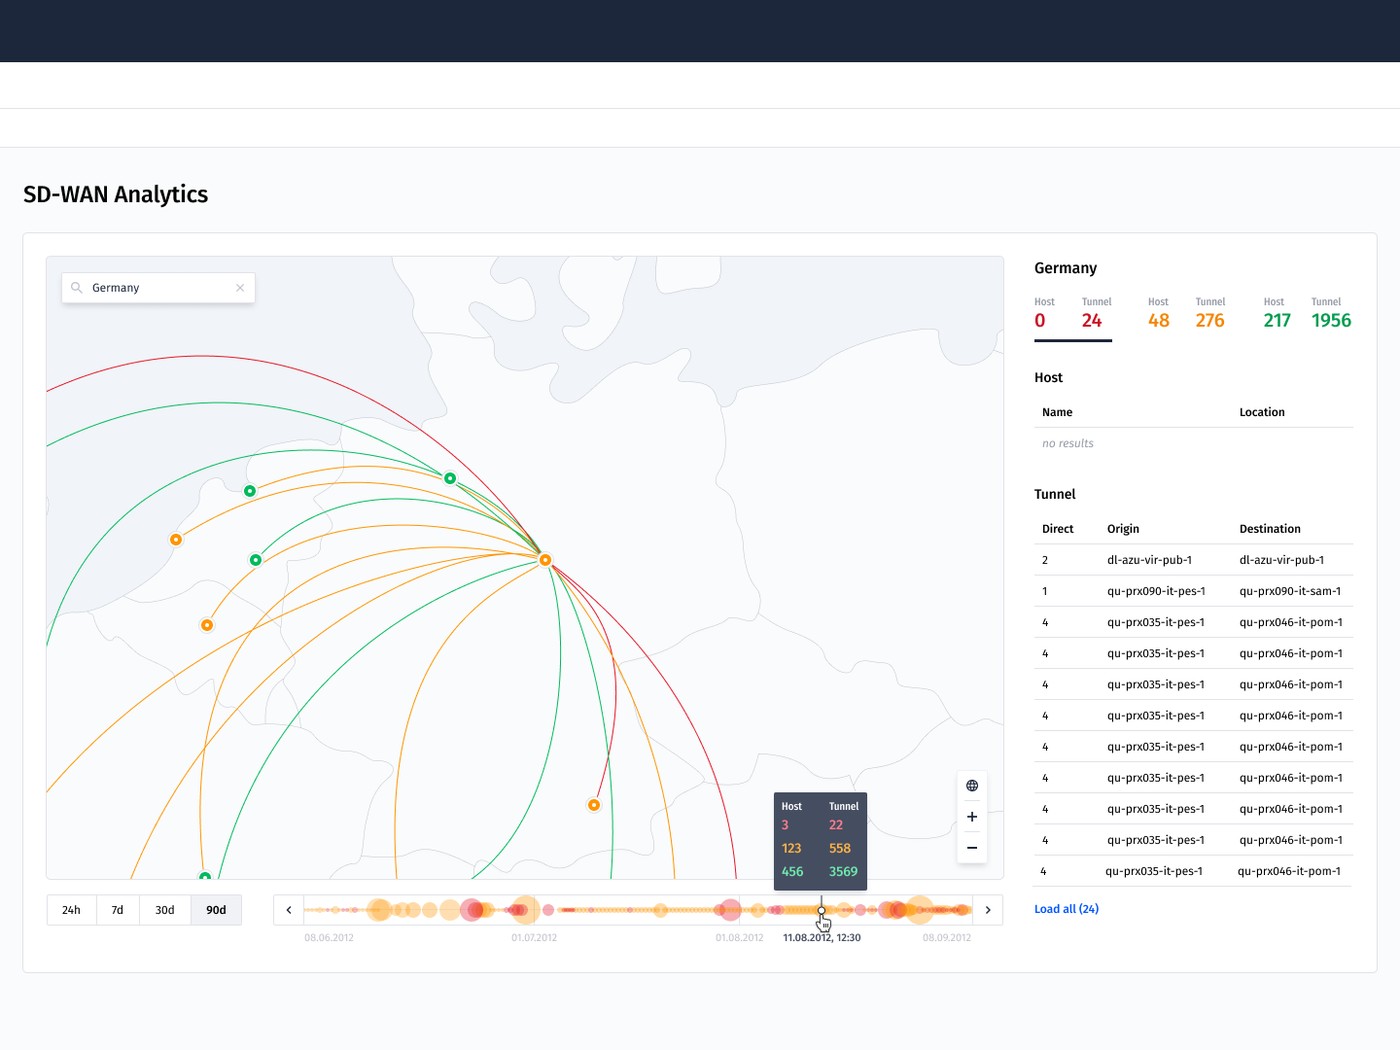Click the search magnifier icon
The width and height of the screenshot is (1400, 1050).
pyautogui.click(x=76, y=288)
